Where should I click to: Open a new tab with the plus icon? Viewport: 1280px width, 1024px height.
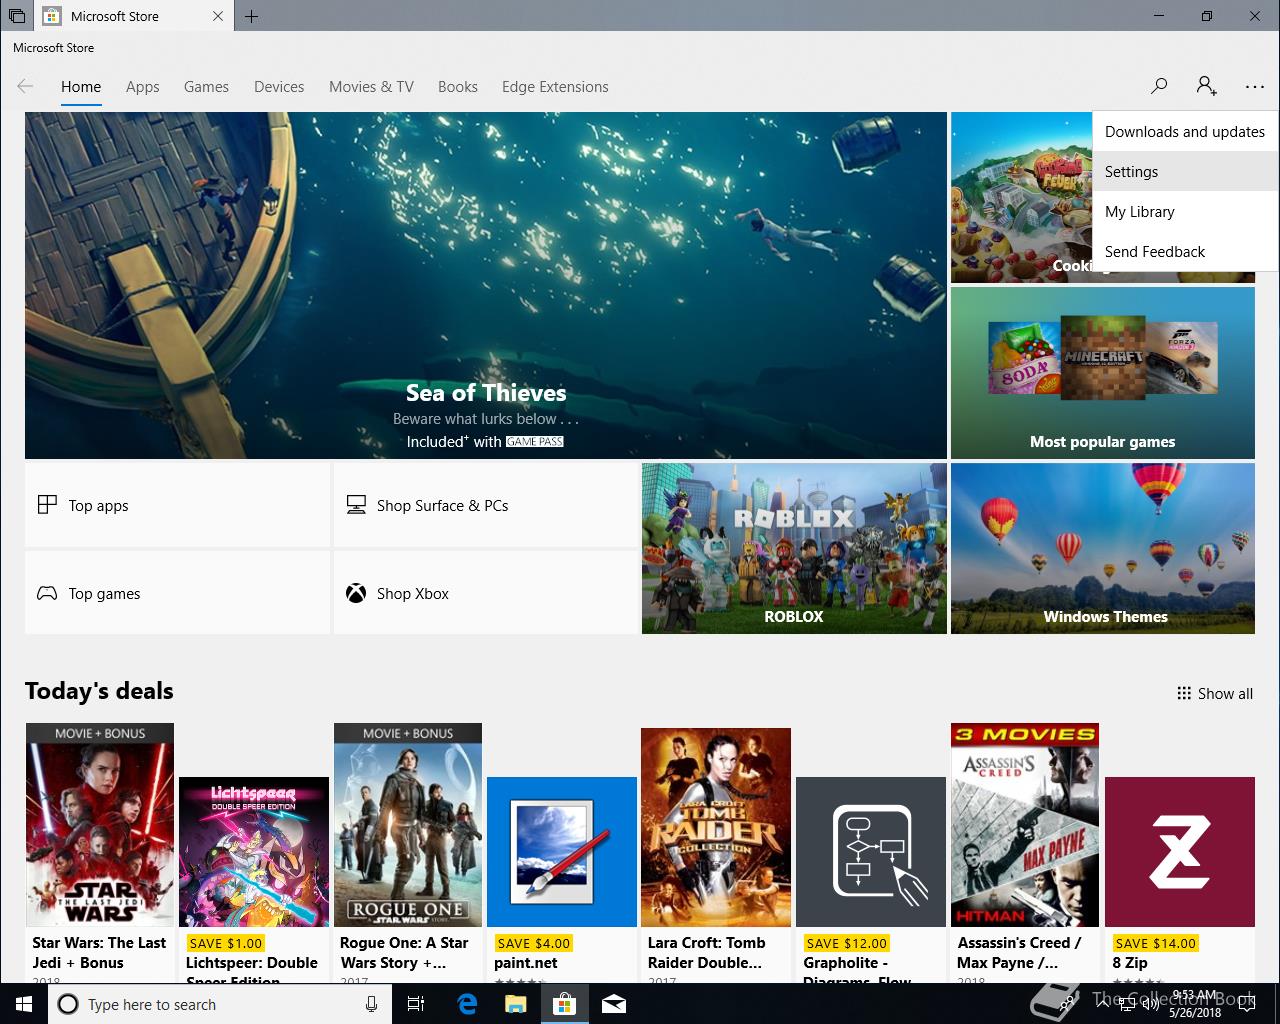pyautogui.click(x=251, y=16)
